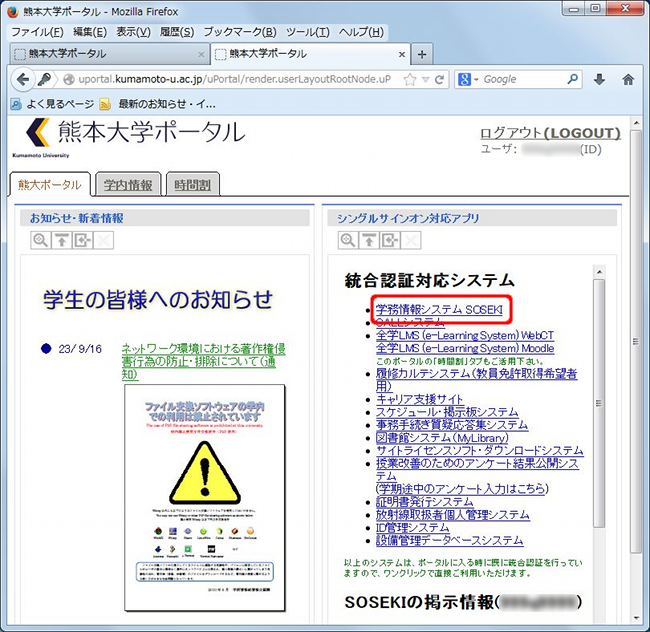Open the よく見るページ bookmark
The width and height of the screenshot is (650, 632).
[52, 104]
